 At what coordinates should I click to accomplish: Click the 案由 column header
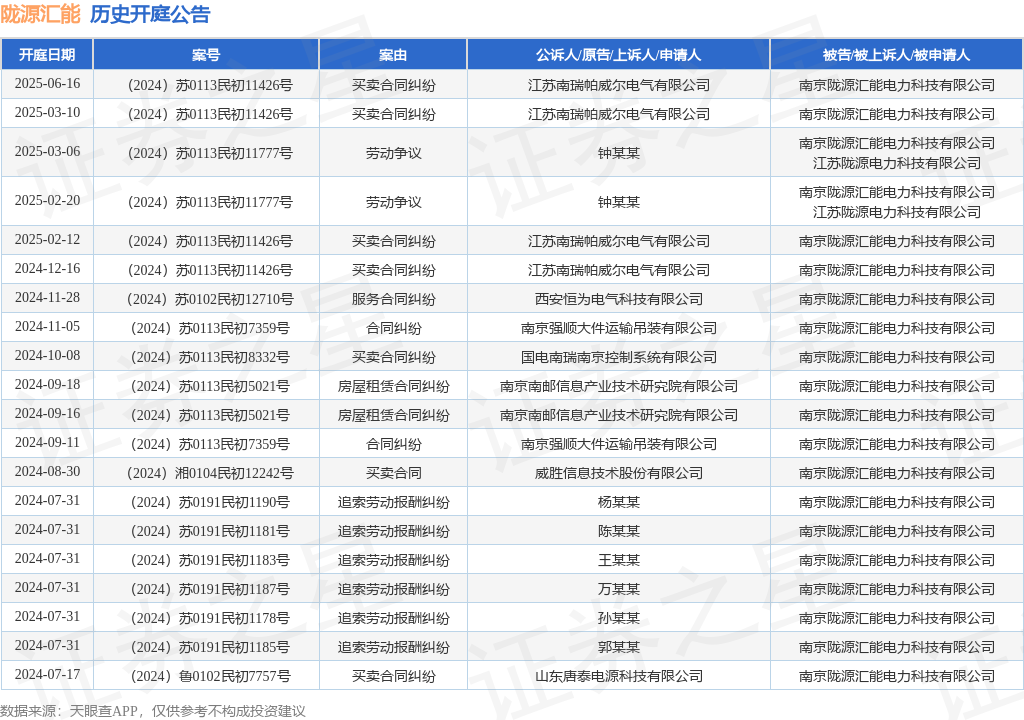393,55
